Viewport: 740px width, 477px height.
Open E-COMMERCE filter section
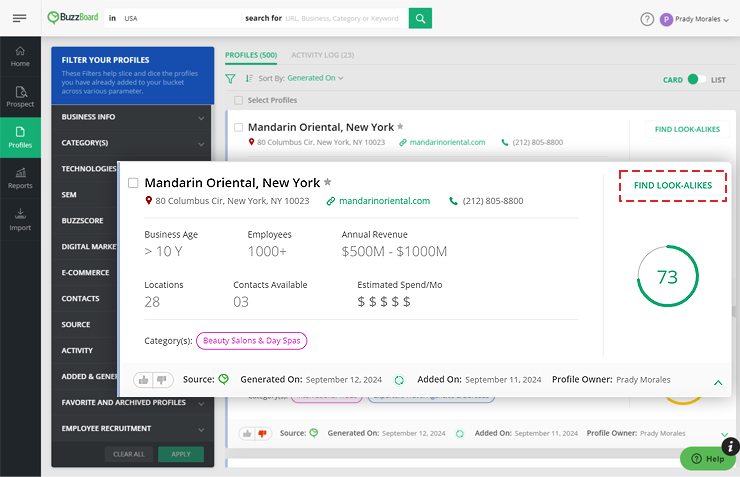click(x=85, y=273)
